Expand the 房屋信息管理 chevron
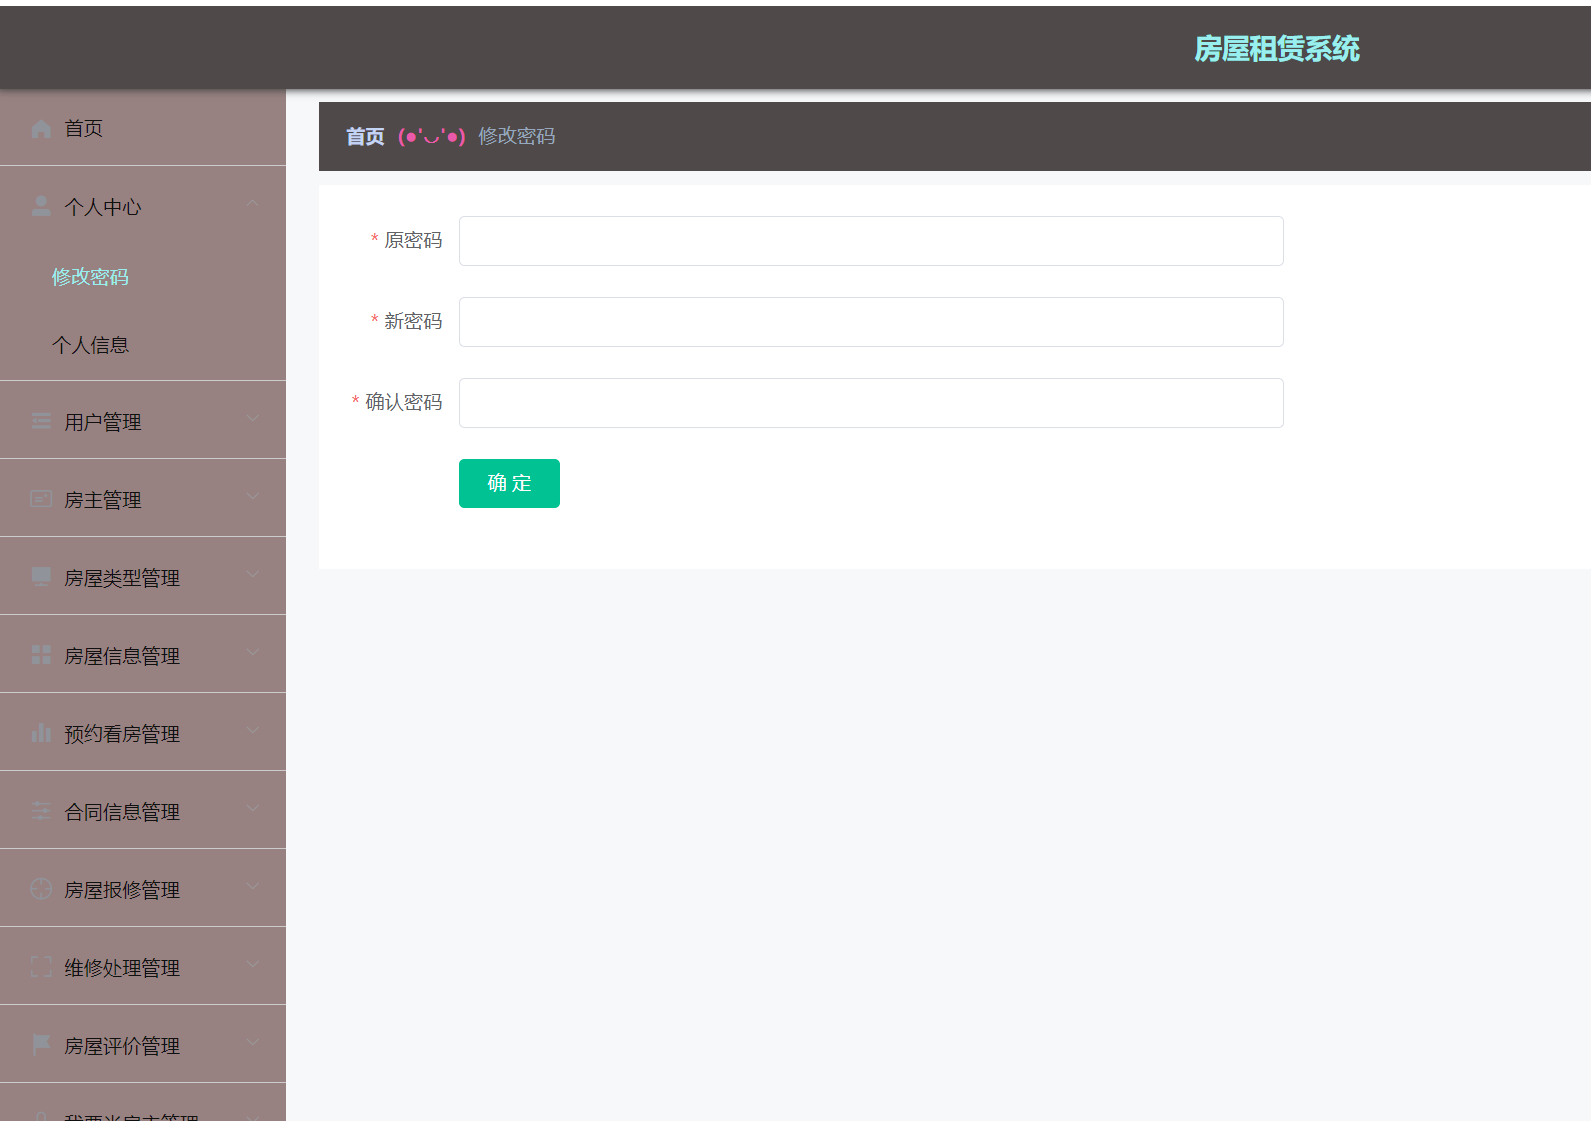Screen dimensions: 1591x1121 click(x=252, y=652)
